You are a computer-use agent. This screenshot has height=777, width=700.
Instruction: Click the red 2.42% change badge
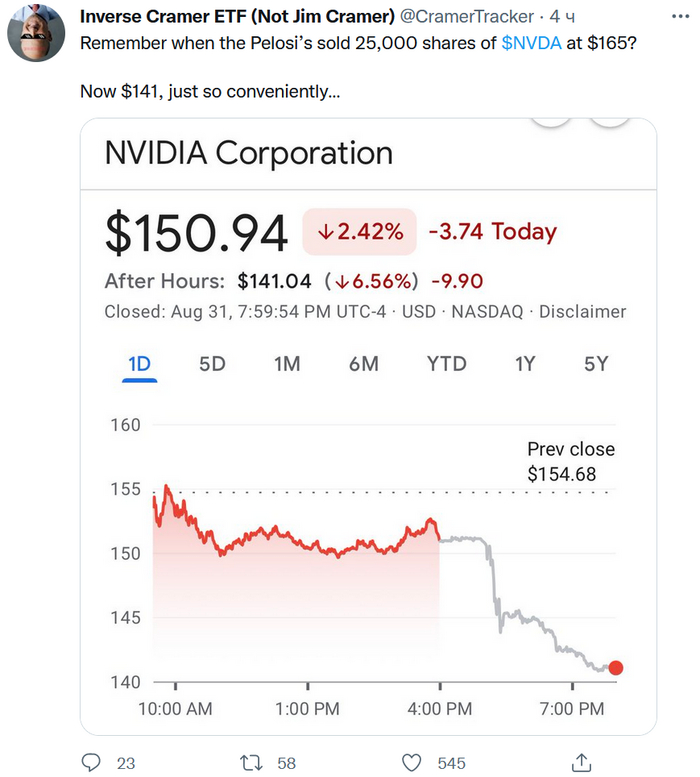(x=359, y=232)
